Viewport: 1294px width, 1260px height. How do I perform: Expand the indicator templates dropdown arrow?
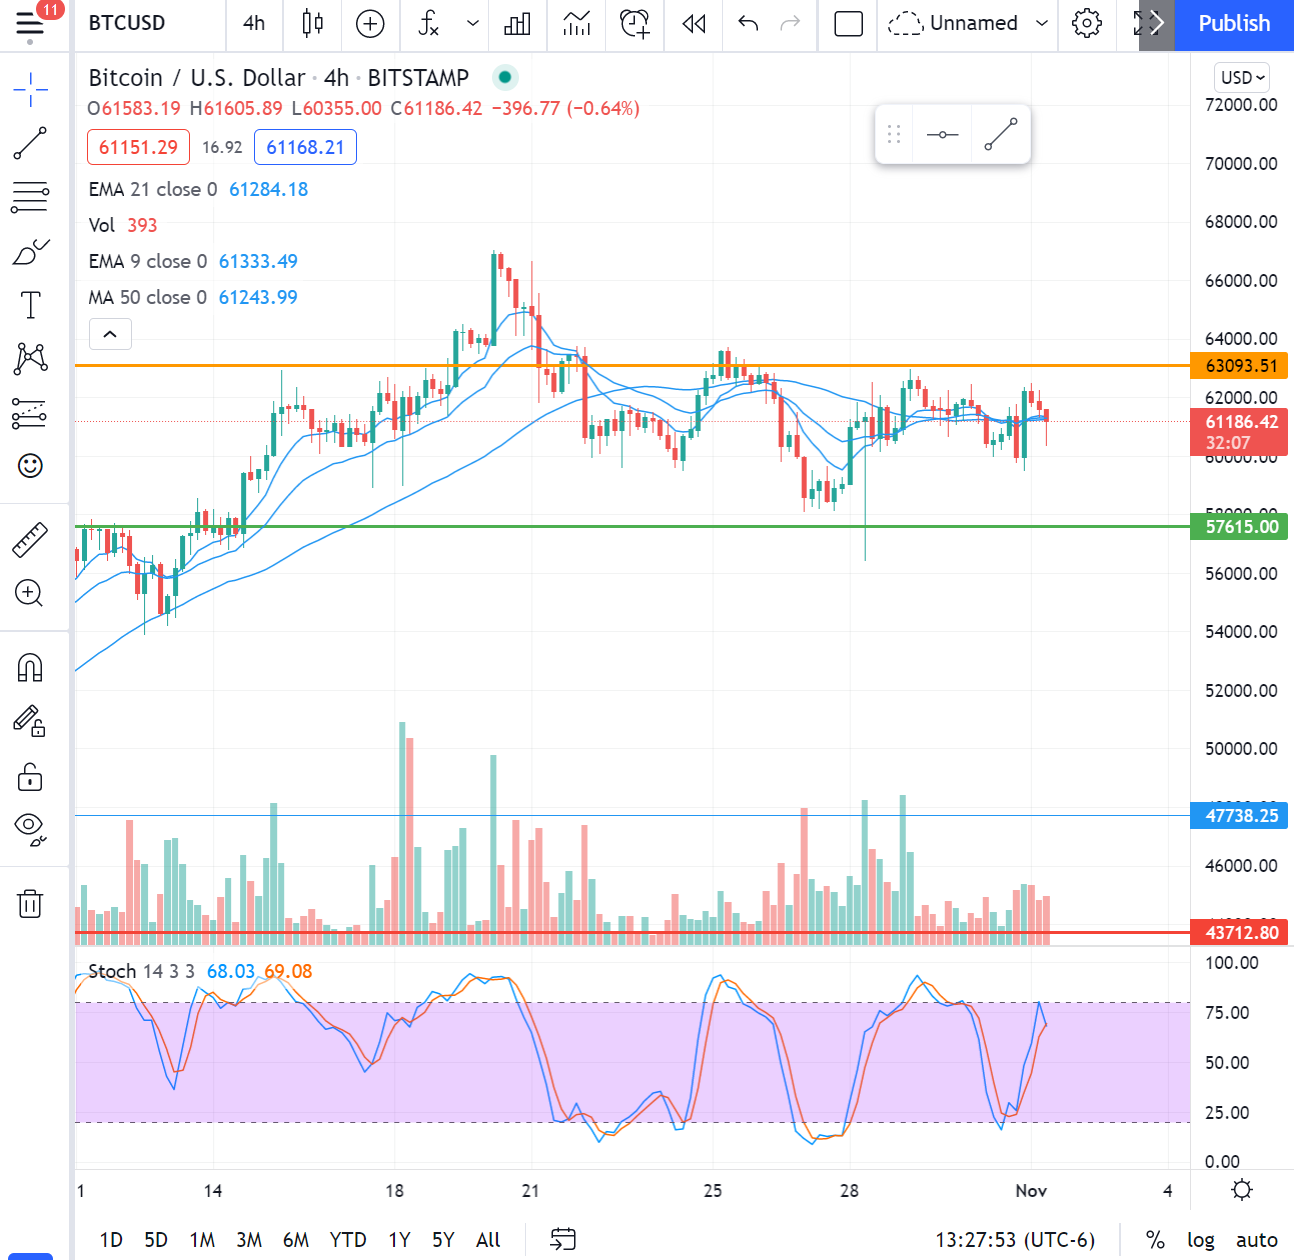coord(473,23)
